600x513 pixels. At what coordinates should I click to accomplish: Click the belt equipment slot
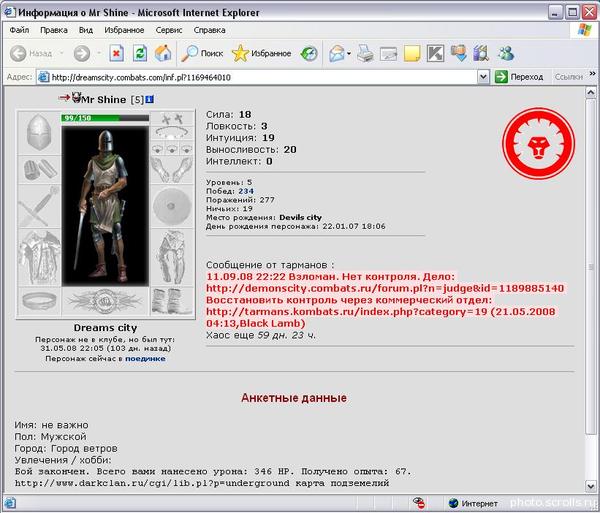point(39,301)
